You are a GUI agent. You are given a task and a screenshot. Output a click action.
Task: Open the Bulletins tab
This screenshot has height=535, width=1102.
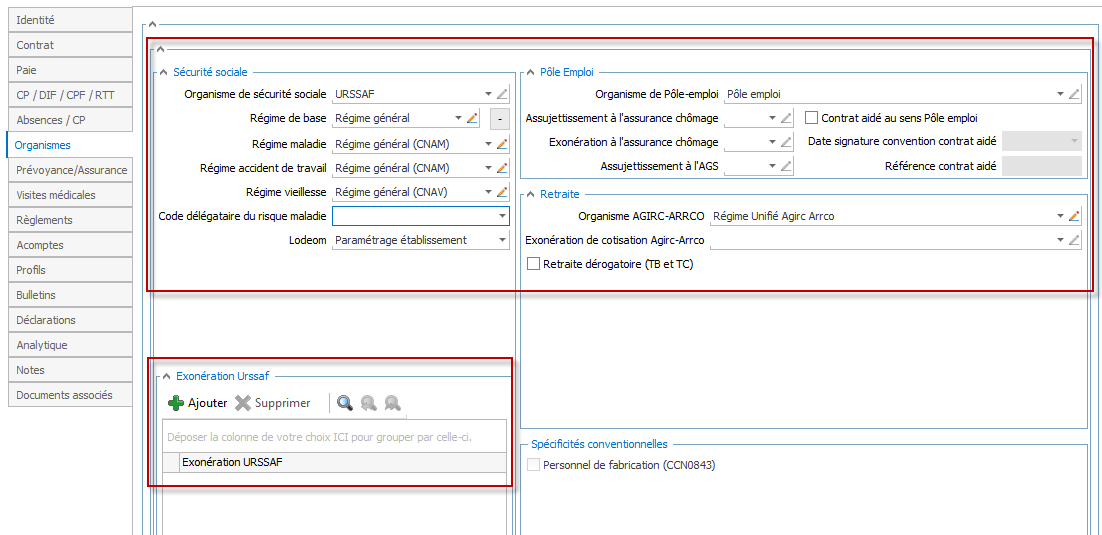(70, 295)
